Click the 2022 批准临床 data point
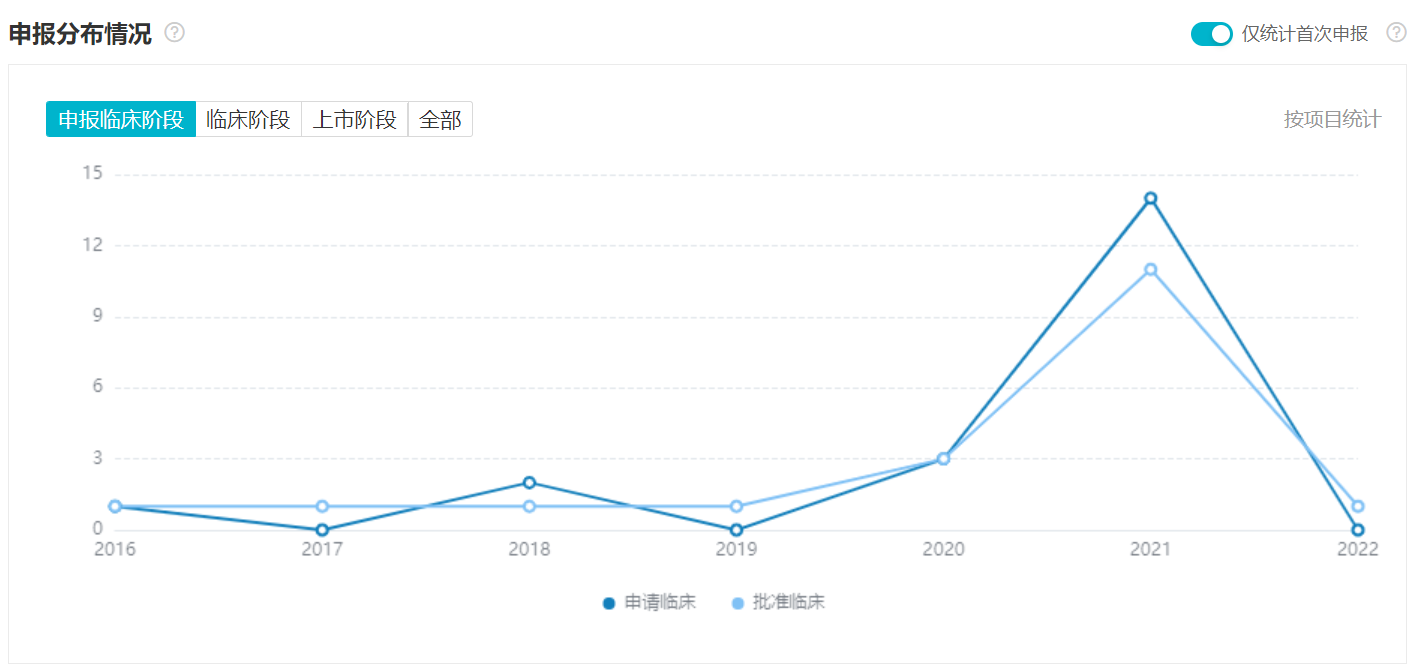This screenshot has height=671, width=1423. 1358,506
